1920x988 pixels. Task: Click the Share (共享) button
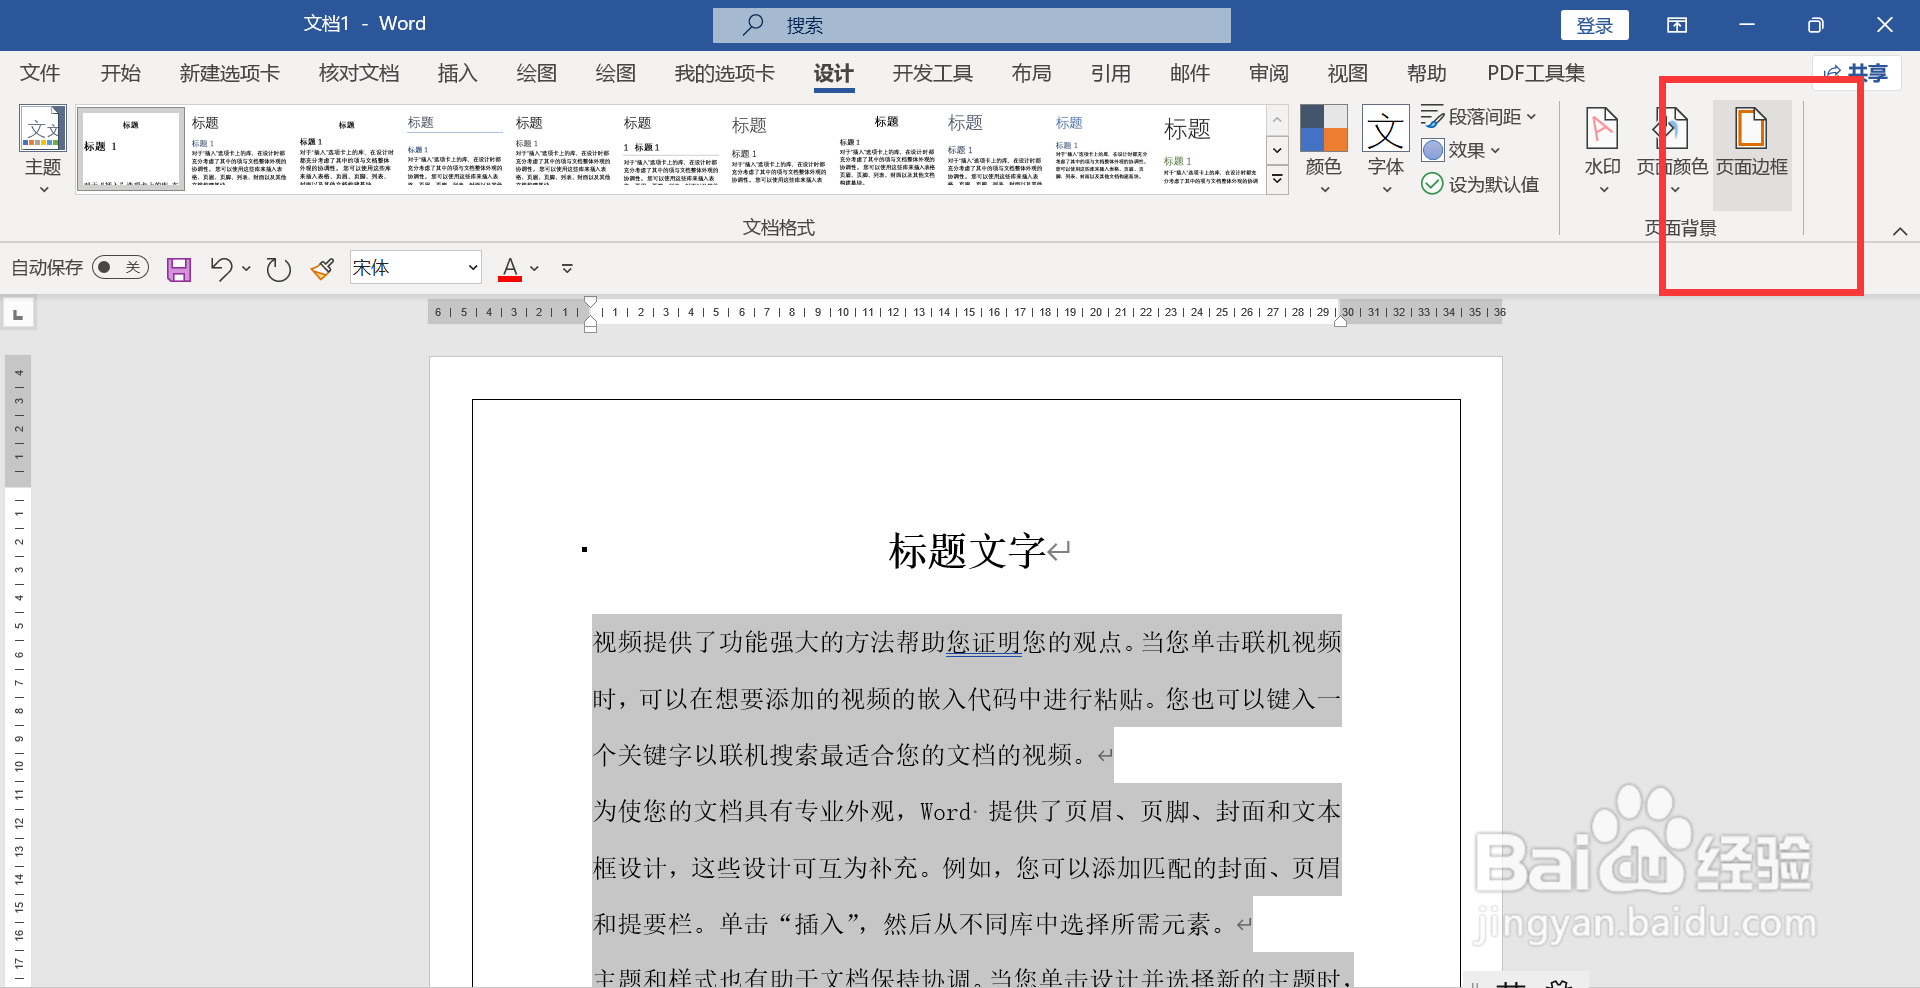1857,72
